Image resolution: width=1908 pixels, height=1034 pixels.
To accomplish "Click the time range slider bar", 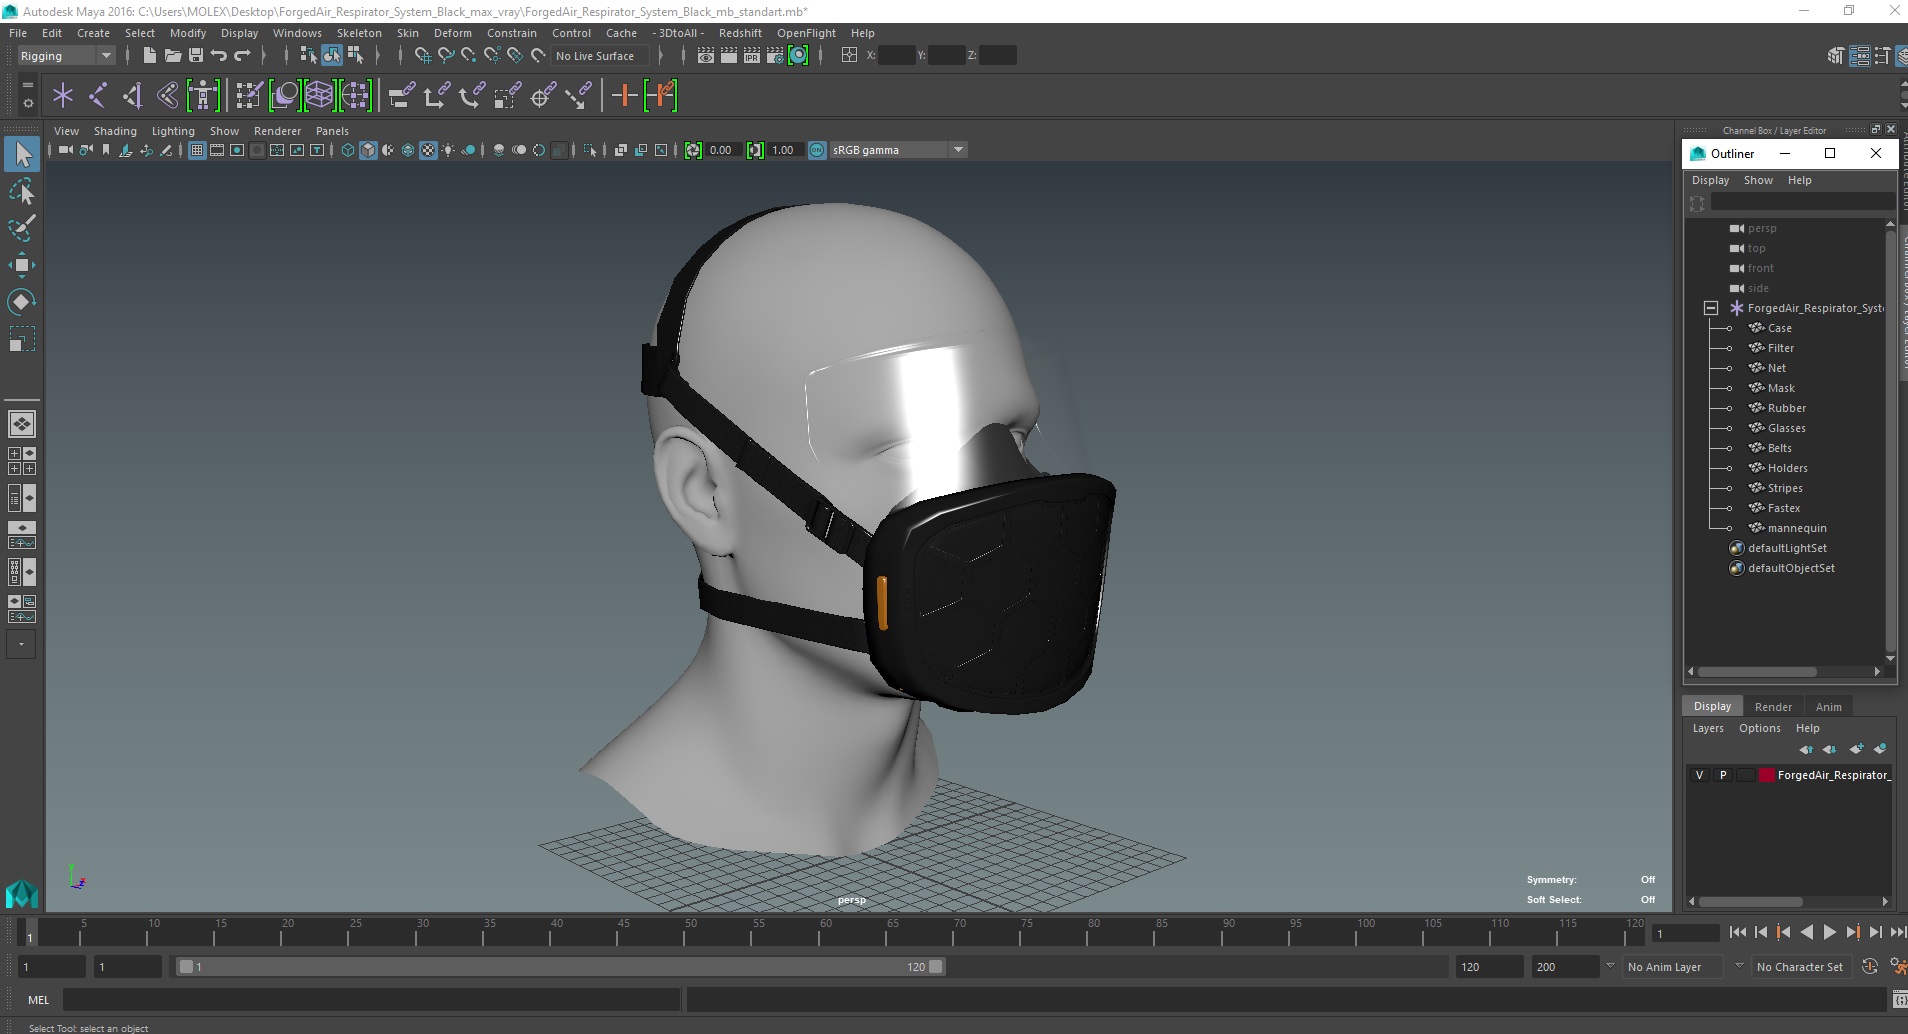I will click(x=559, y=967).
